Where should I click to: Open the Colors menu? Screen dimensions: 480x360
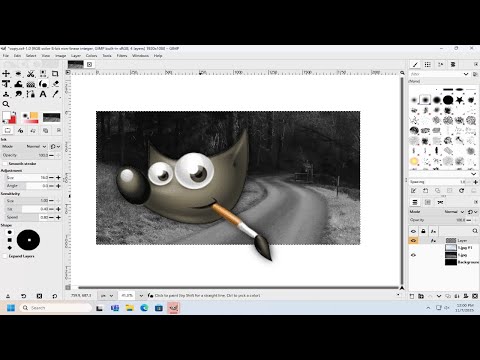click(91, 56)
